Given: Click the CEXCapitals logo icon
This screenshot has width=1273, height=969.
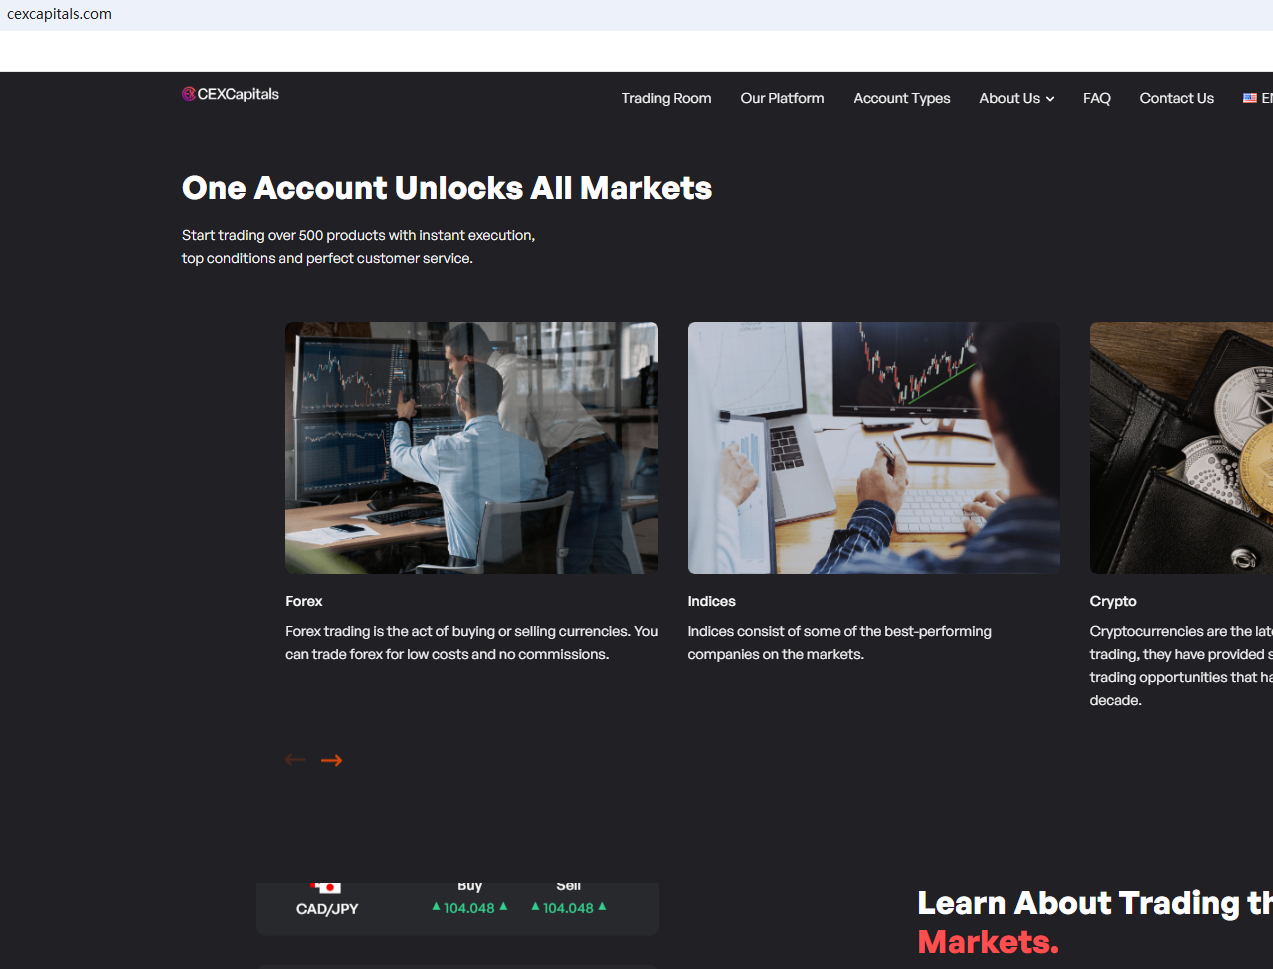Looking at the screenshot, I should point(189,94).
